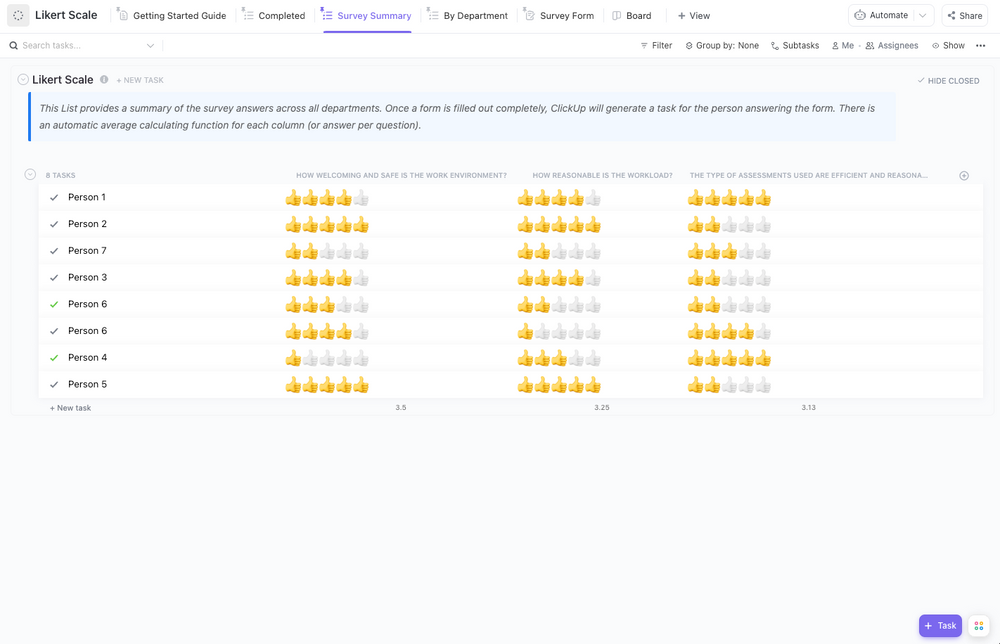Open the Show display options
Screen dimensions: 1000x644
(x=946, y=45)
